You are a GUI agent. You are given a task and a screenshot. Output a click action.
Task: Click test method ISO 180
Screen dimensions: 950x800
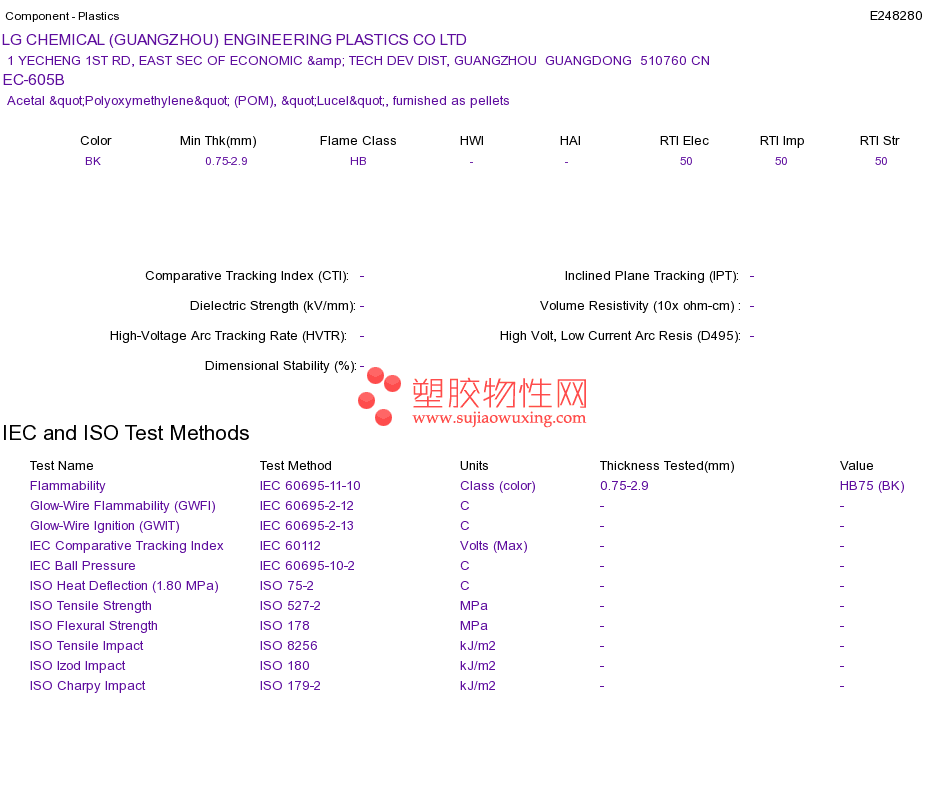click(285, 665)
